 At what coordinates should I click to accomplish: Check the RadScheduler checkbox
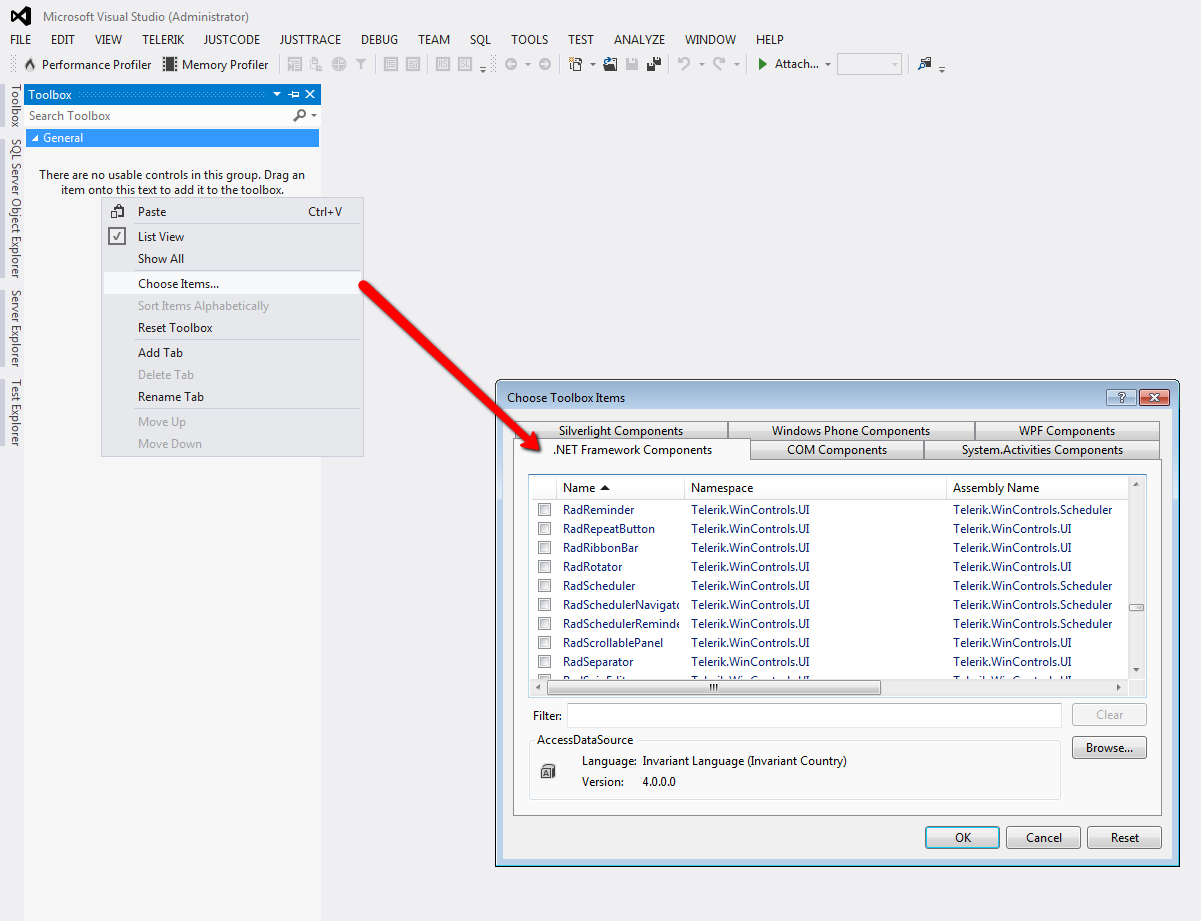click(544, 585)
